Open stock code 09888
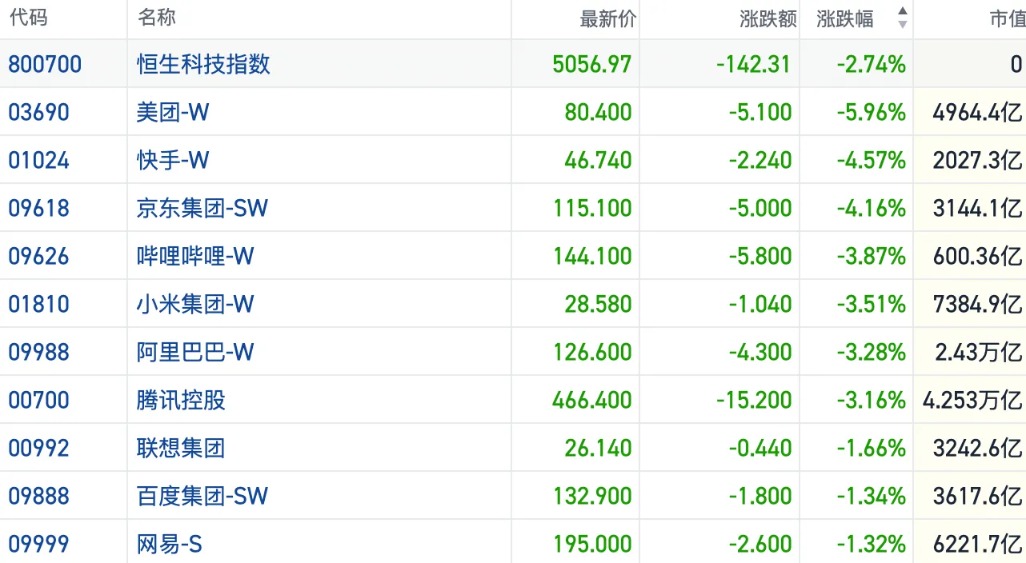Image resolution: width=1026 pixels, height=563 pixels. [x=39, y=496]
